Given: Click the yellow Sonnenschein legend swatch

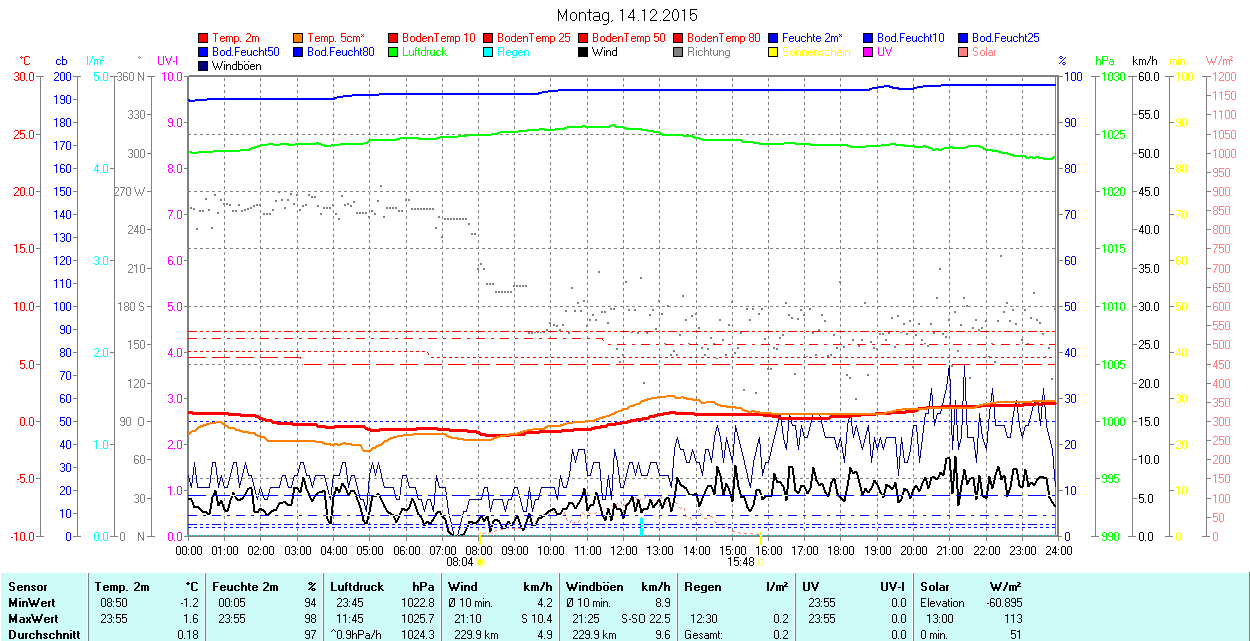Looking at the screenshot, I should coord(774,52).
